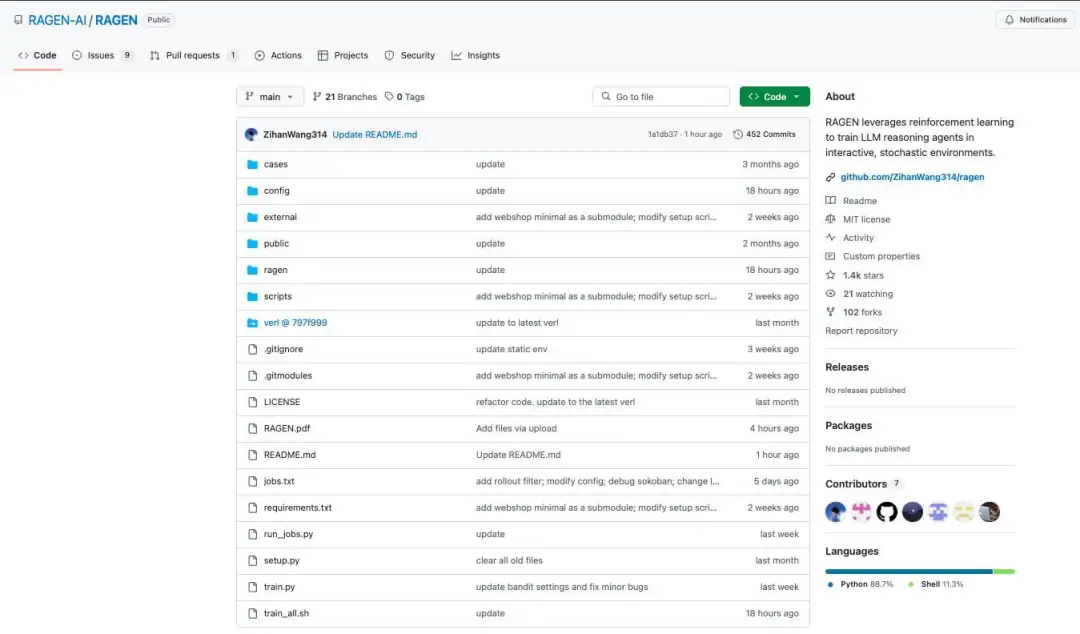Open the verl @ 797f999 submodule link
The image size is (1080, 634).
pyautogui.click(x=295, y=323)
